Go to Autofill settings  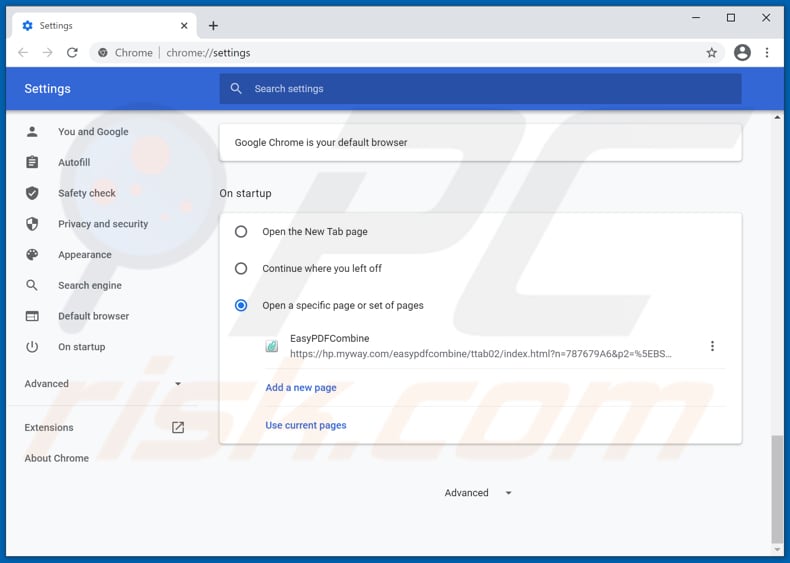coord(74,162)
